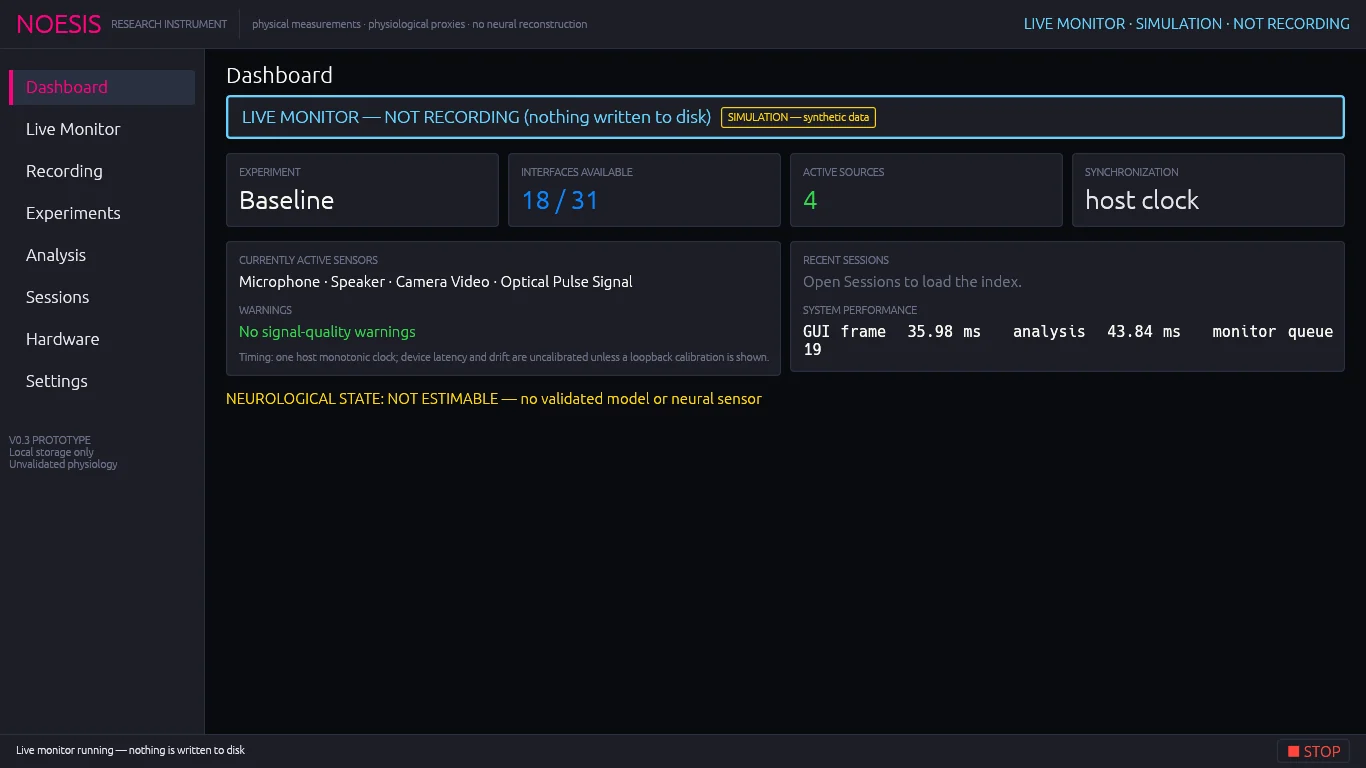Click the timing calibration note text
The width and height of the screenshot is (1366, 768).
click(504, 357)
